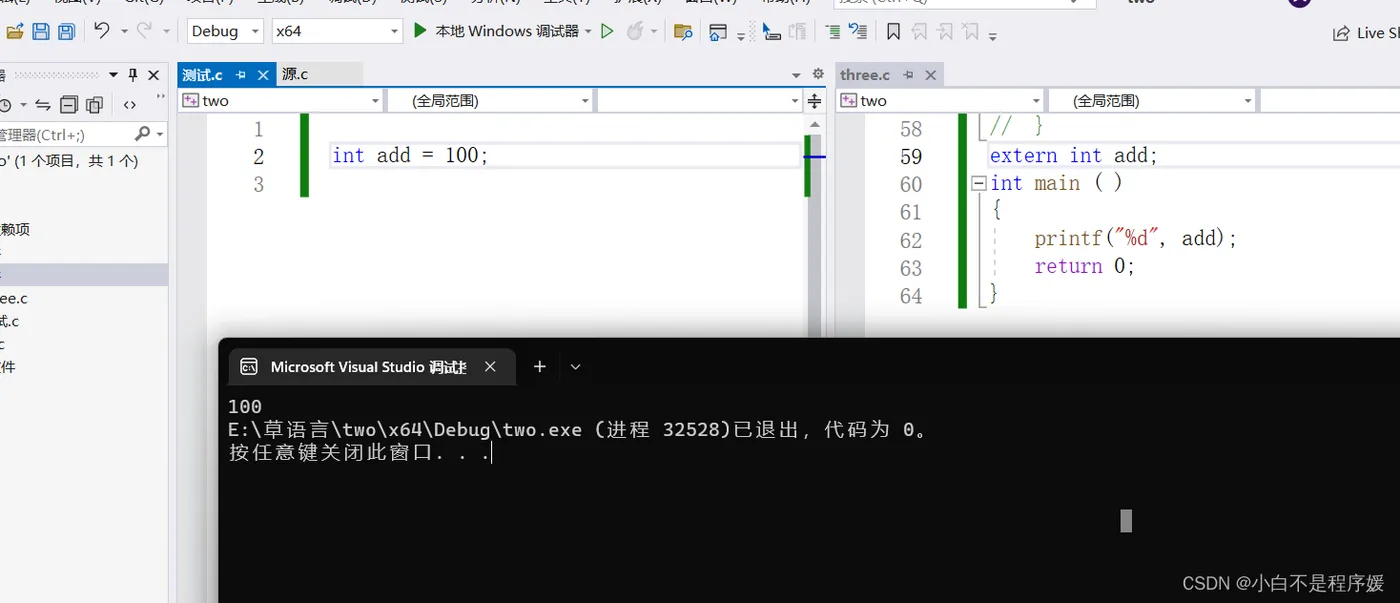Click the 测试.c scrollbar up arrow

tap(814, 124)
